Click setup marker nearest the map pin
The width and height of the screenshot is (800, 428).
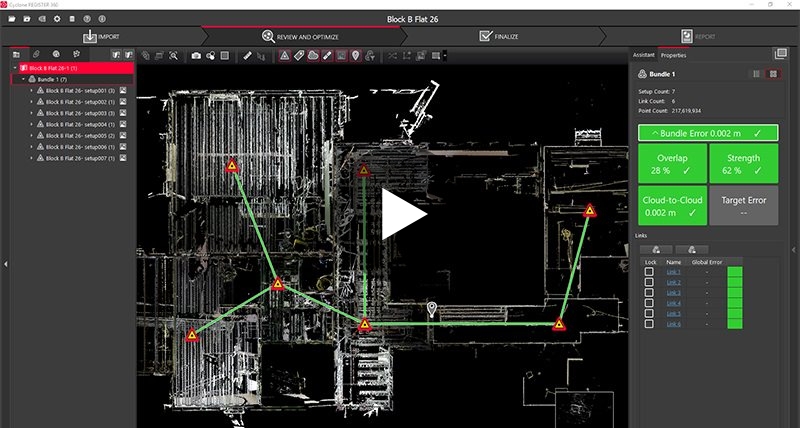click(365, 325)
